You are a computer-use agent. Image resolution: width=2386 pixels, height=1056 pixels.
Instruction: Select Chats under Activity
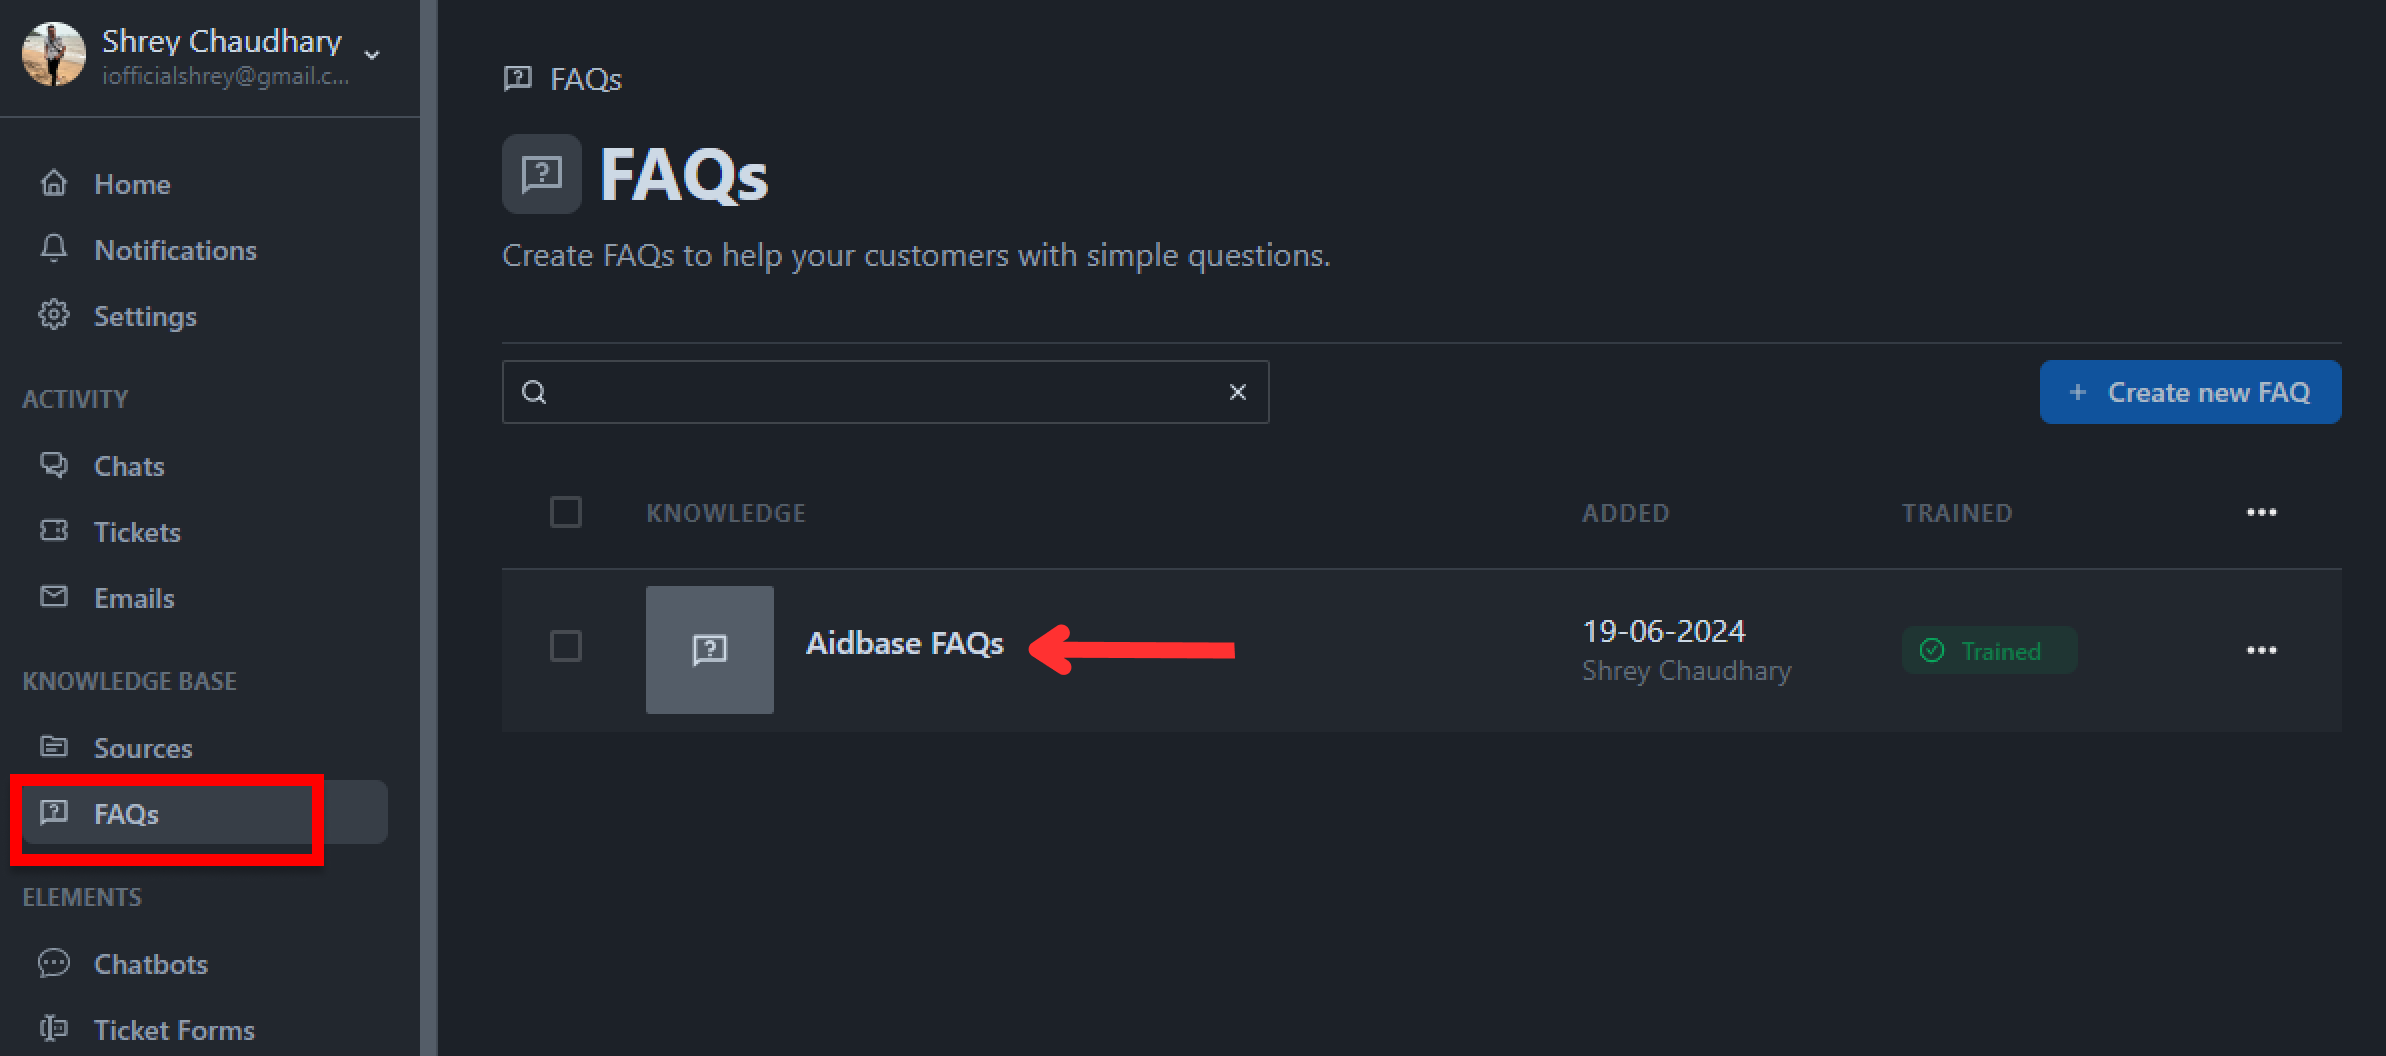pyautogui.click(x=128, y=465)
